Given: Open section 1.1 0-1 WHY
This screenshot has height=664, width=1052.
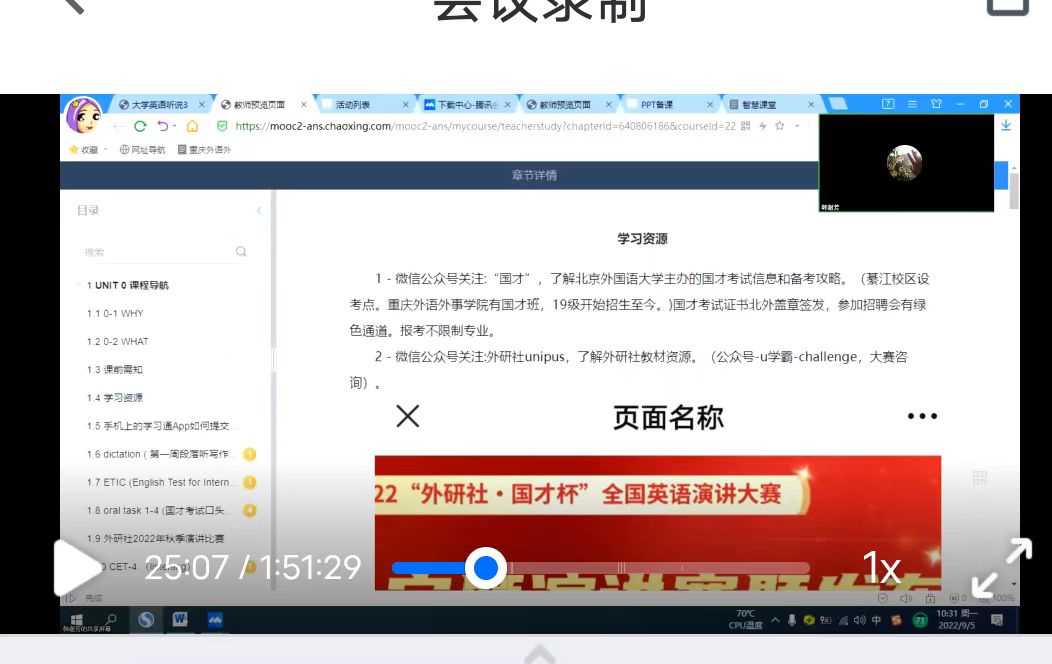Looking at the screenshot, I should 115,313.
